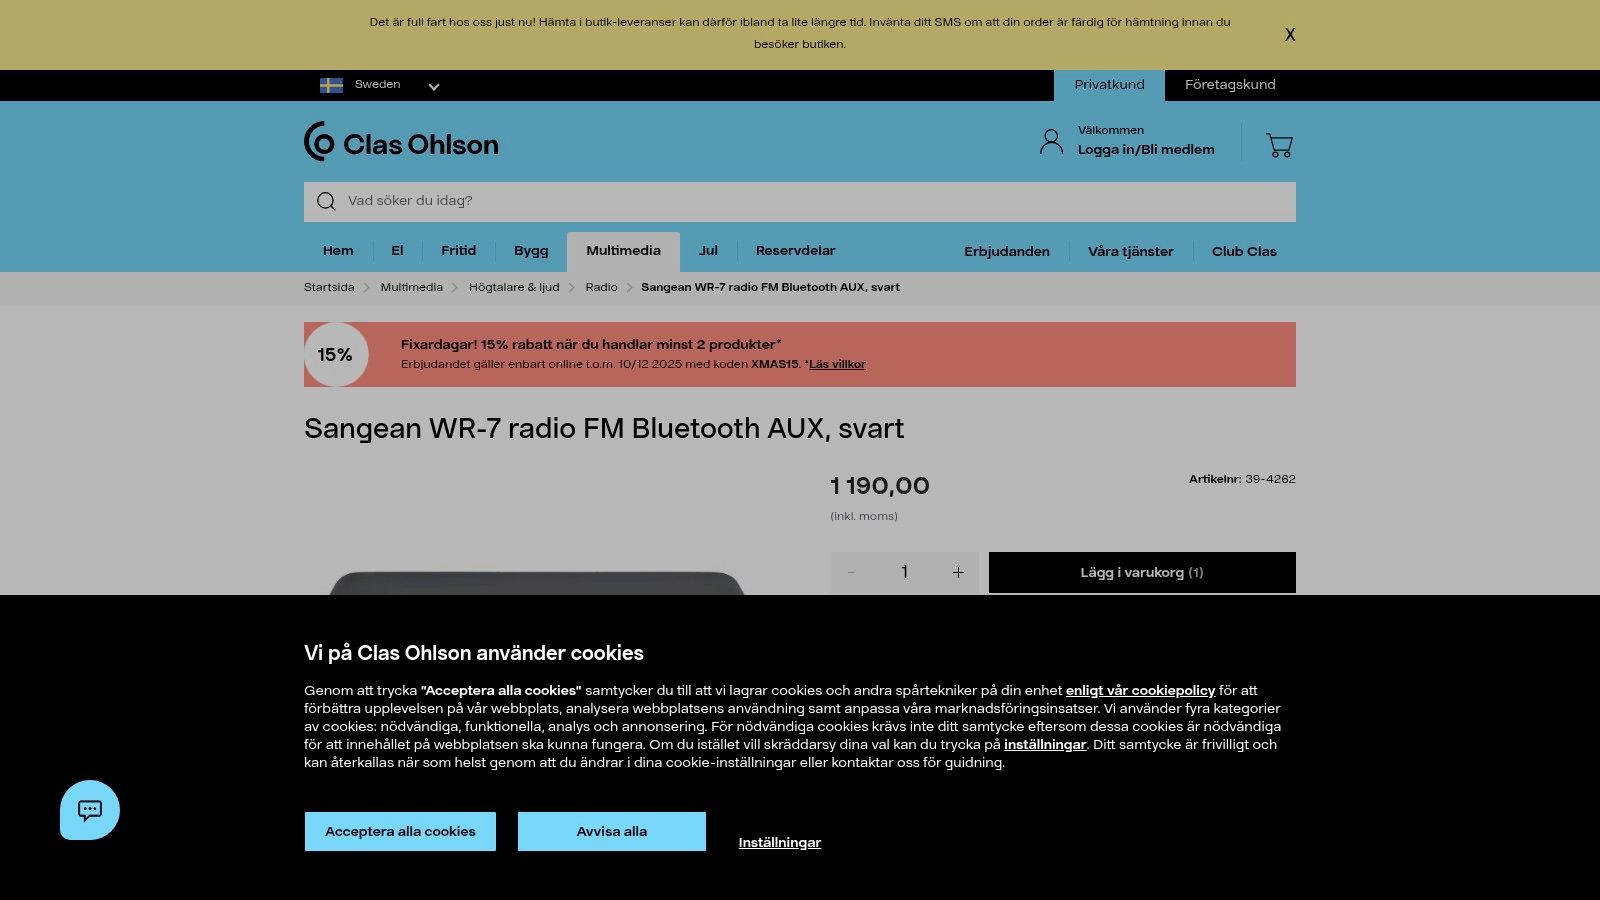Click the quantity field showing 1

click(x=904, y=572)
